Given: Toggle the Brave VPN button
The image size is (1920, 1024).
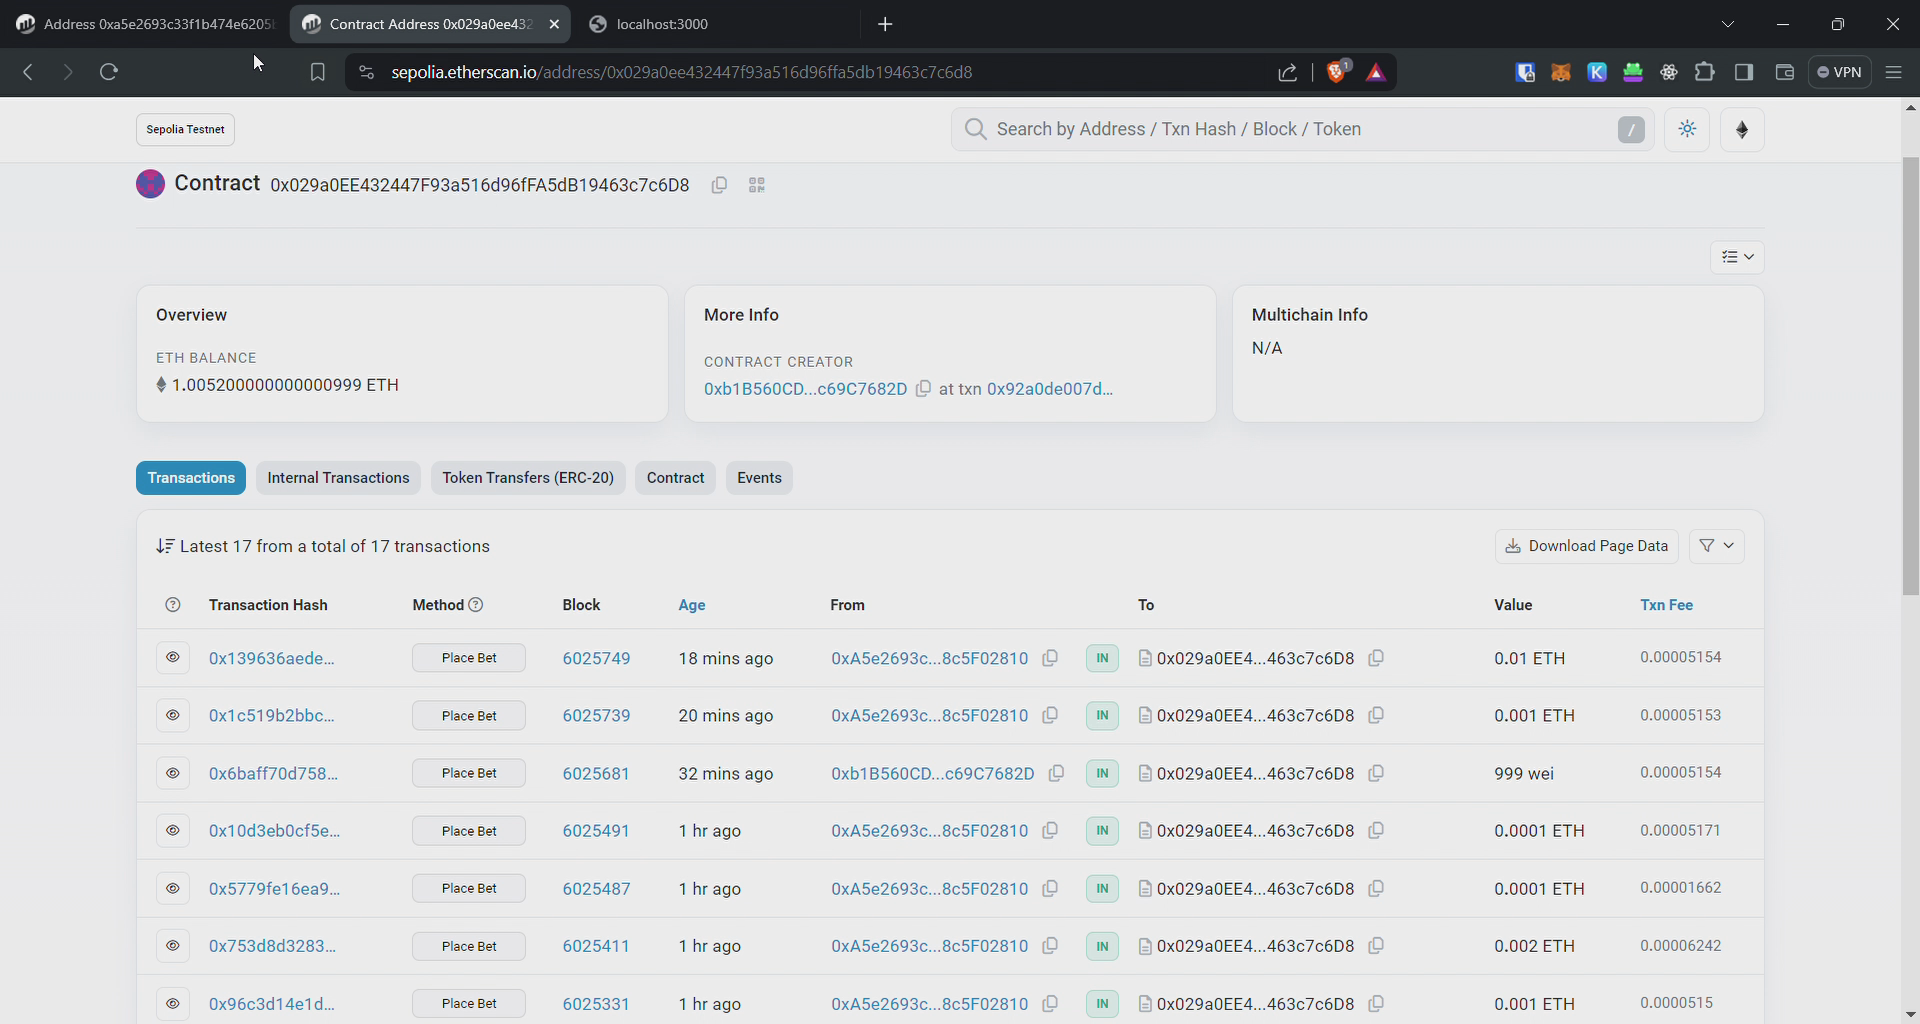Looking at the screenshot, I should click(x=1839, y=72).
